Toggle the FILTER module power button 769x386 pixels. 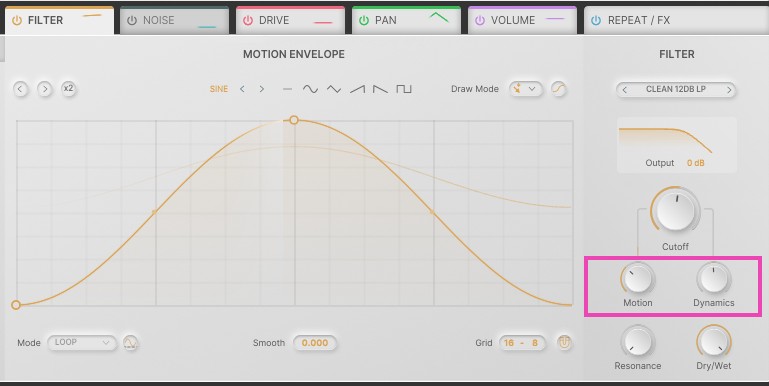[17, 21]
